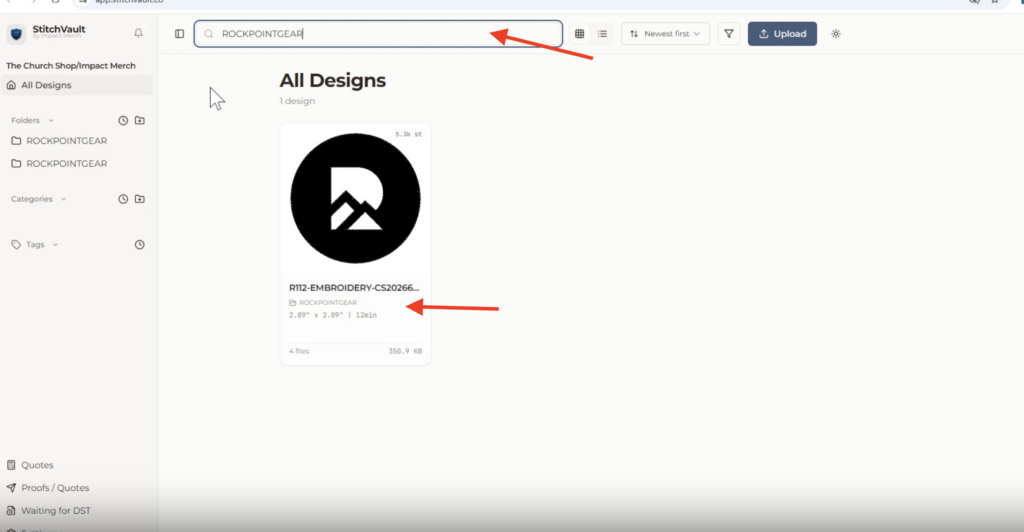Open the Newest first sort dropdown
The height and width of the screenshot is (532, 1024).
[665, 34]
